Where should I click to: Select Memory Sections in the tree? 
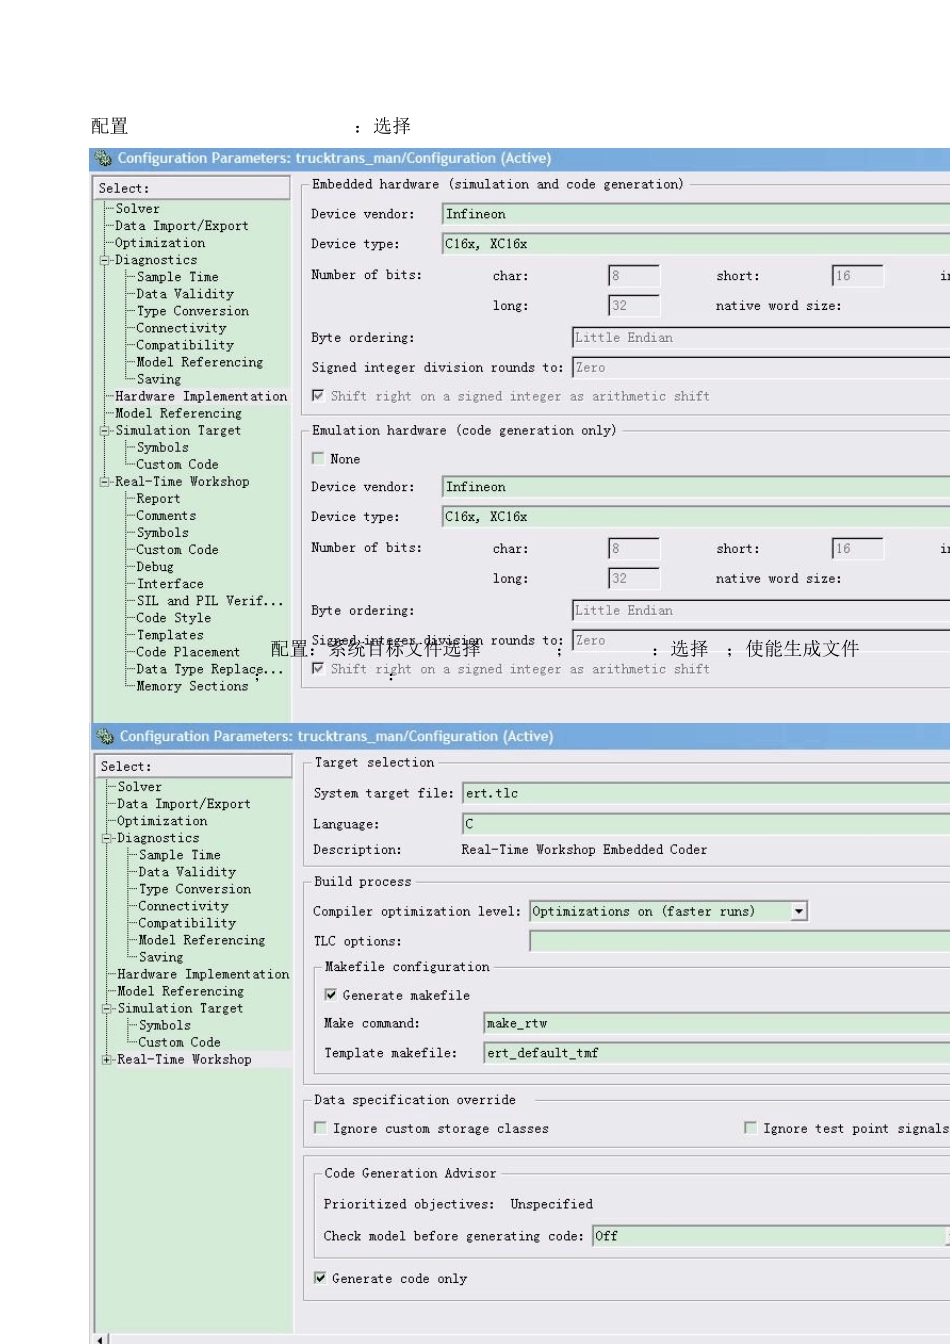[x=192, y=686]
